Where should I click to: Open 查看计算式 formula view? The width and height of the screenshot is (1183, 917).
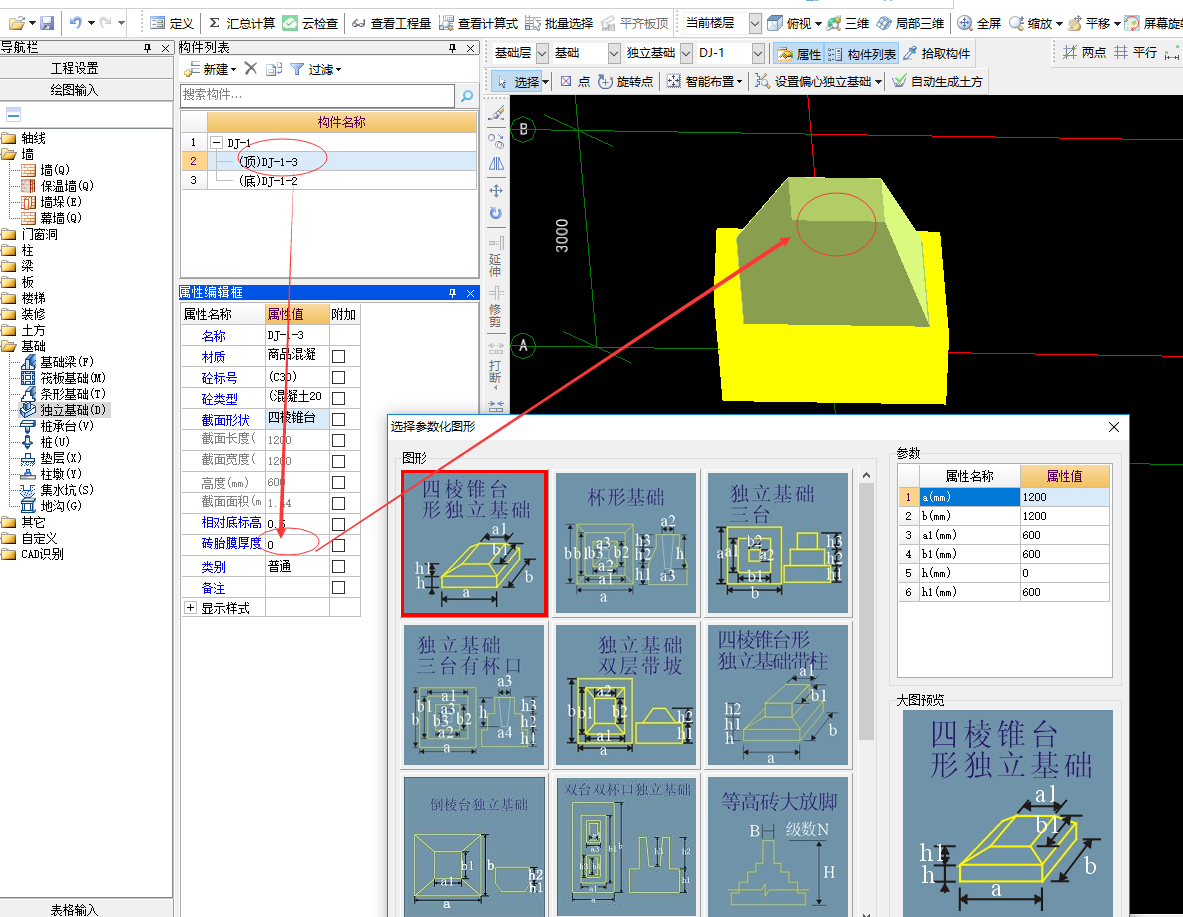pos(478,23)
